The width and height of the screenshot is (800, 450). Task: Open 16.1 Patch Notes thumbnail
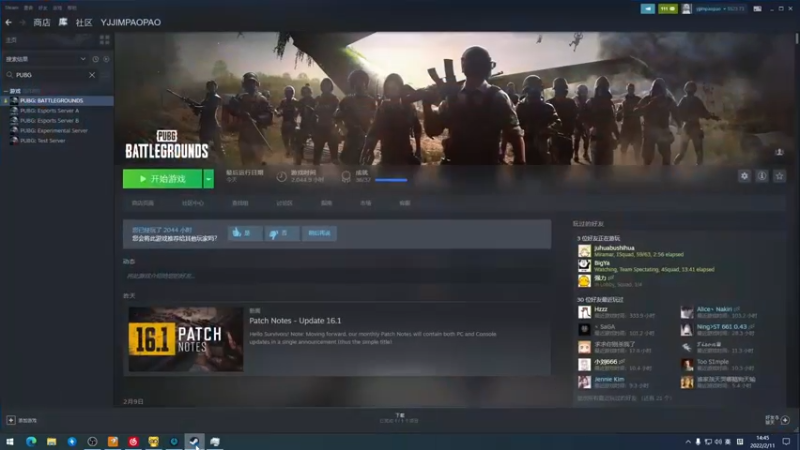click(186, 339)
